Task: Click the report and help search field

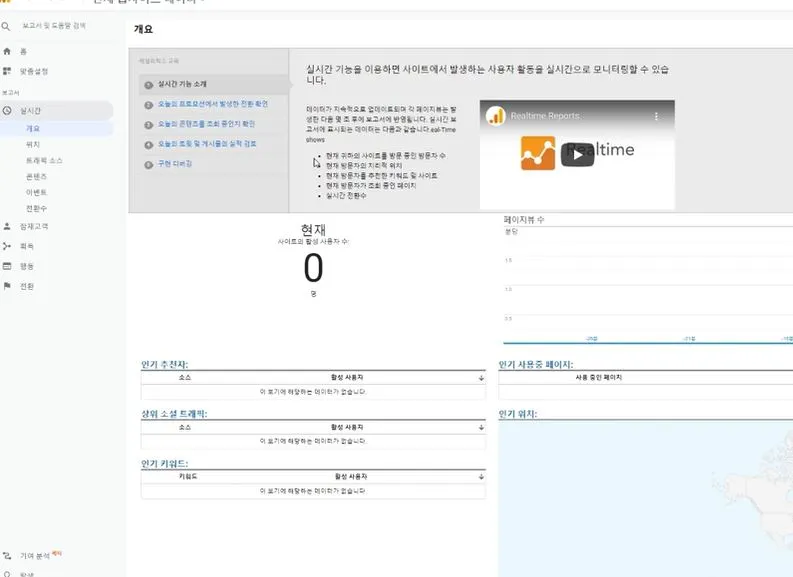Action: coord(54,26)
